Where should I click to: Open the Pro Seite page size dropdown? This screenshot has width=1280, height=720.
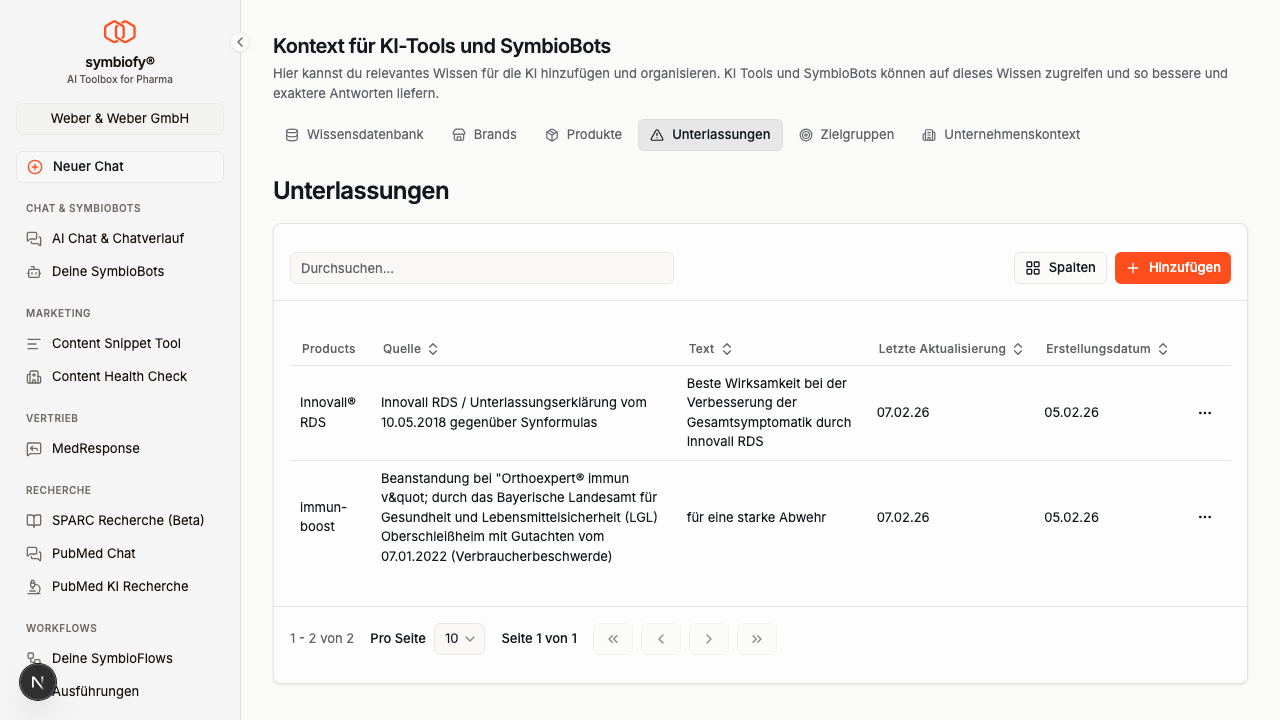pos(459,638)
